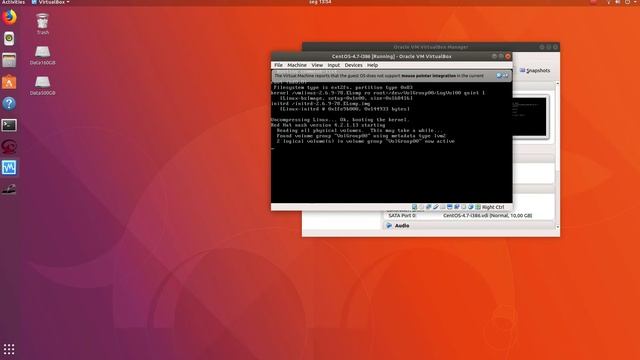Click the red swirl dock icon

coord(9,147)
